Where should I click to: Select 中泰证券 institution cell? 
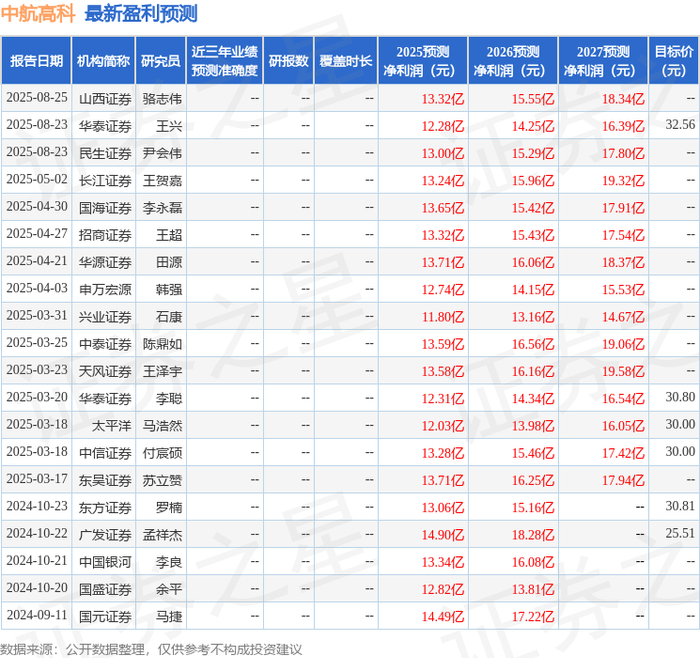105,344
